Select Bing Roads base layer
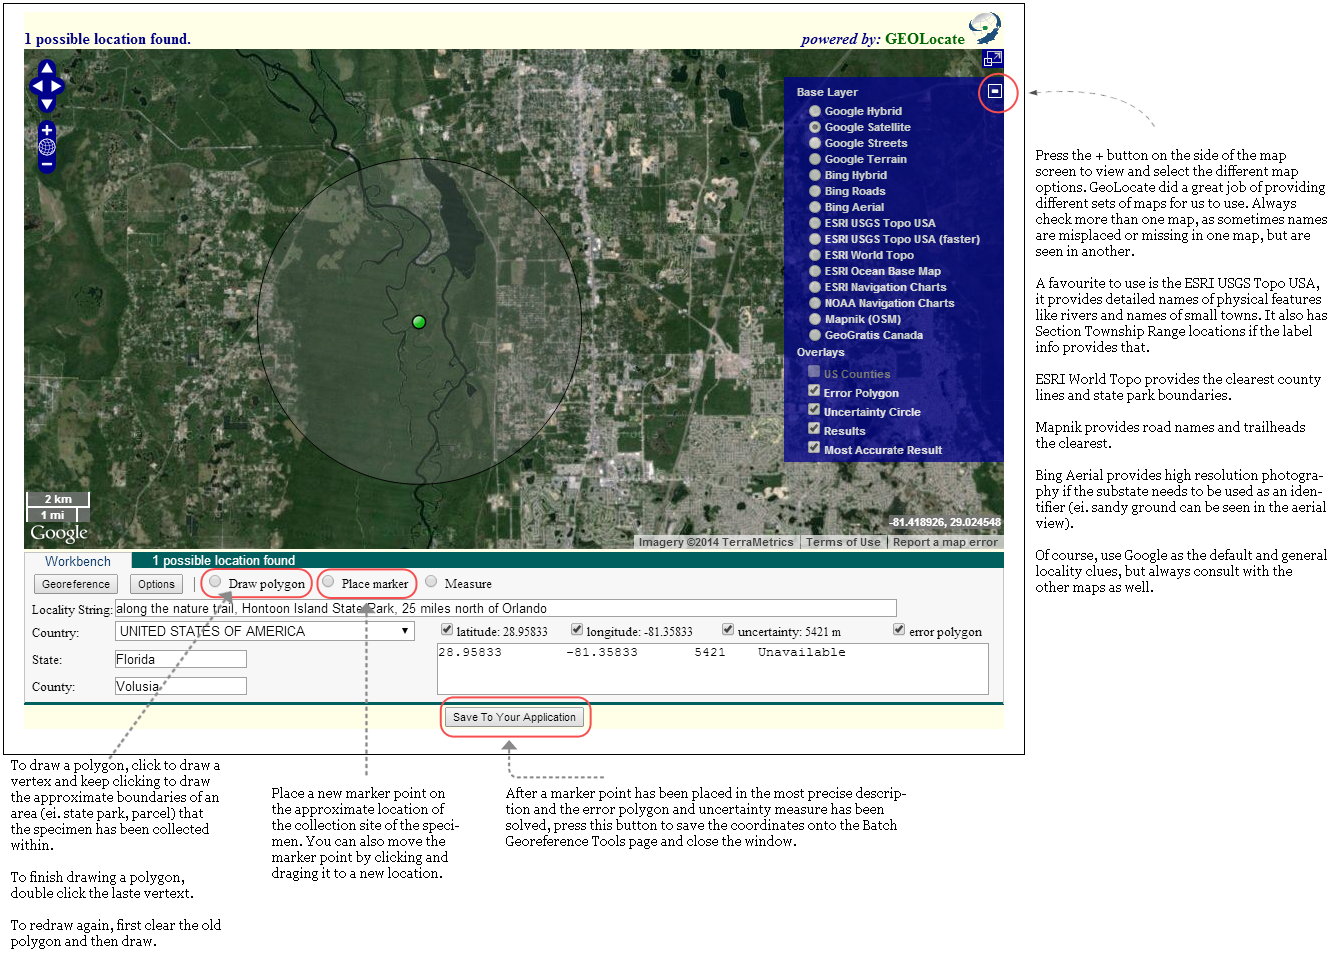1344x960 pixels. tap(815, 191)
